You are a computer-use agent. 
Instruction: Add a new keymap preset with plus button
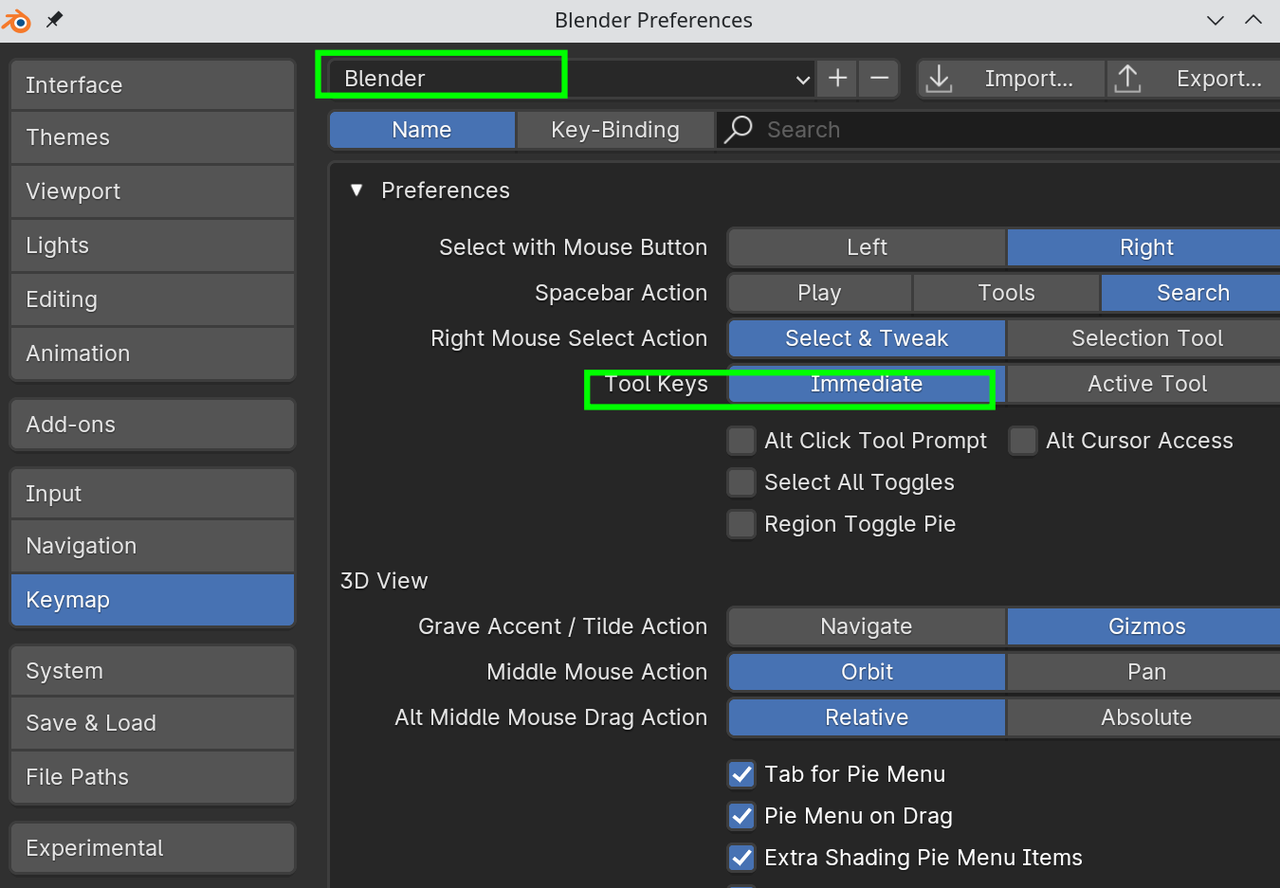coord(837,79)
